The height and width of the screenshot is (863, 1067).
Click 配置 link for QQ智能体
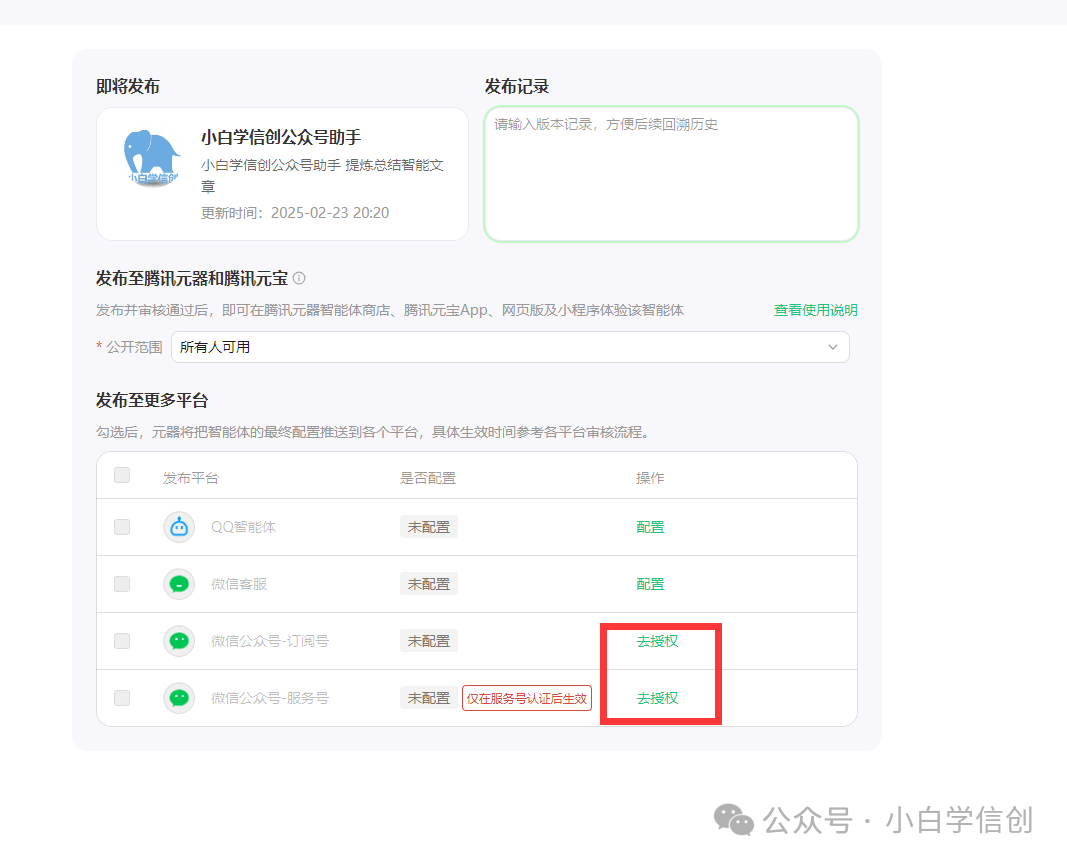coord(650,527)
